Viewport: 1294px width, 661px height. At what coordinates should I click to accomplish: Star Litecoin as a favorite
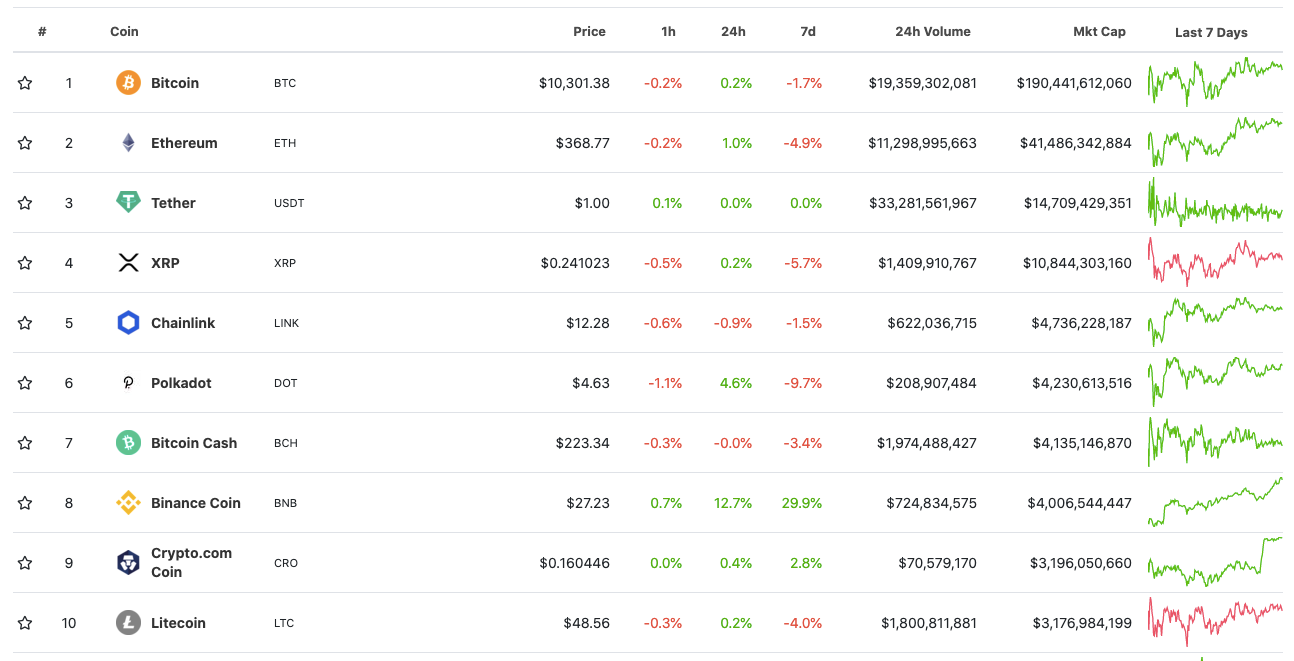coord(25,623)
